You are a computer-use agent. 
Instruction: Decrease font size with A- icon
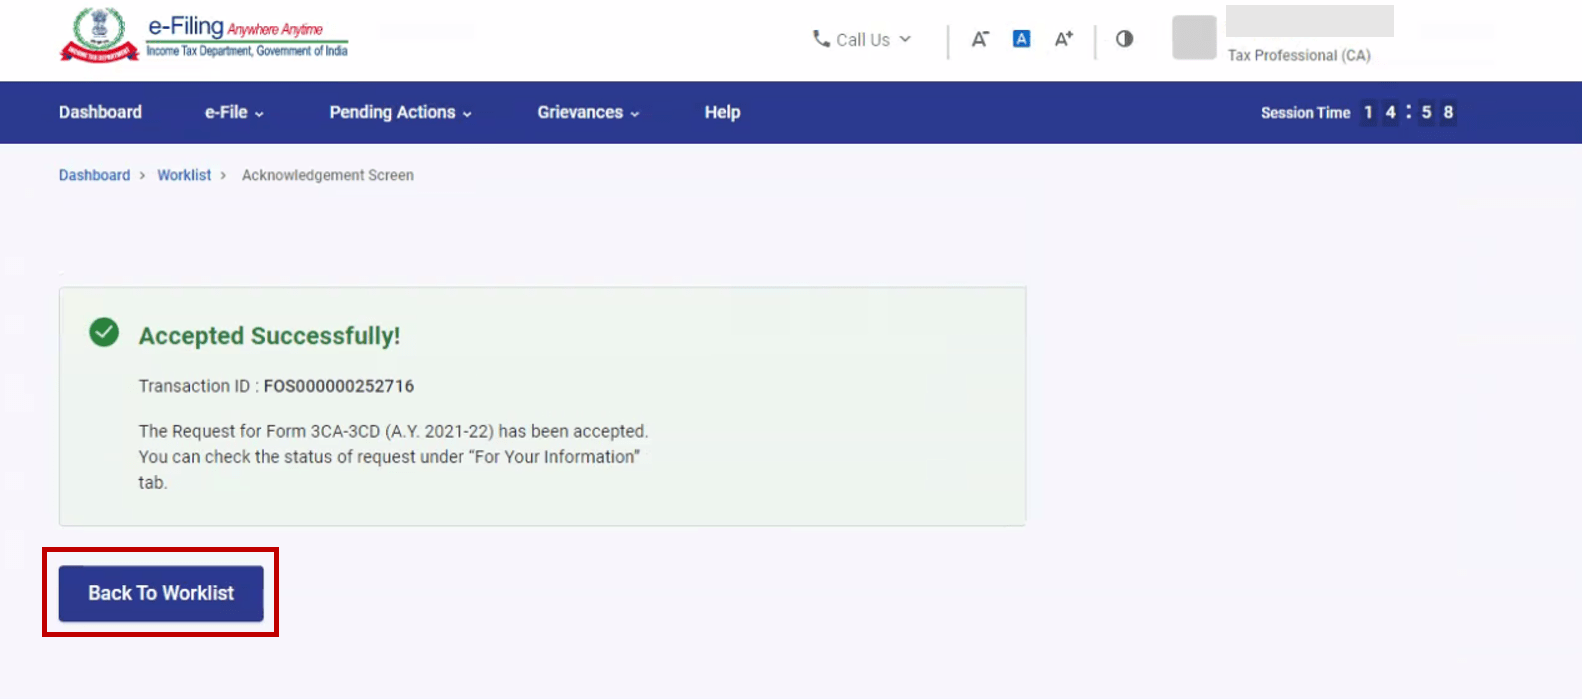pyautogui.click(x=980, y=39)
